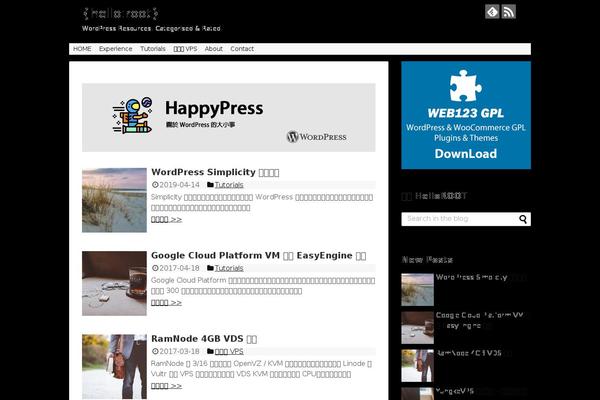Screen dimensions: 600x400
Task: Open the VPS menu item
Action: click(185, 49)
